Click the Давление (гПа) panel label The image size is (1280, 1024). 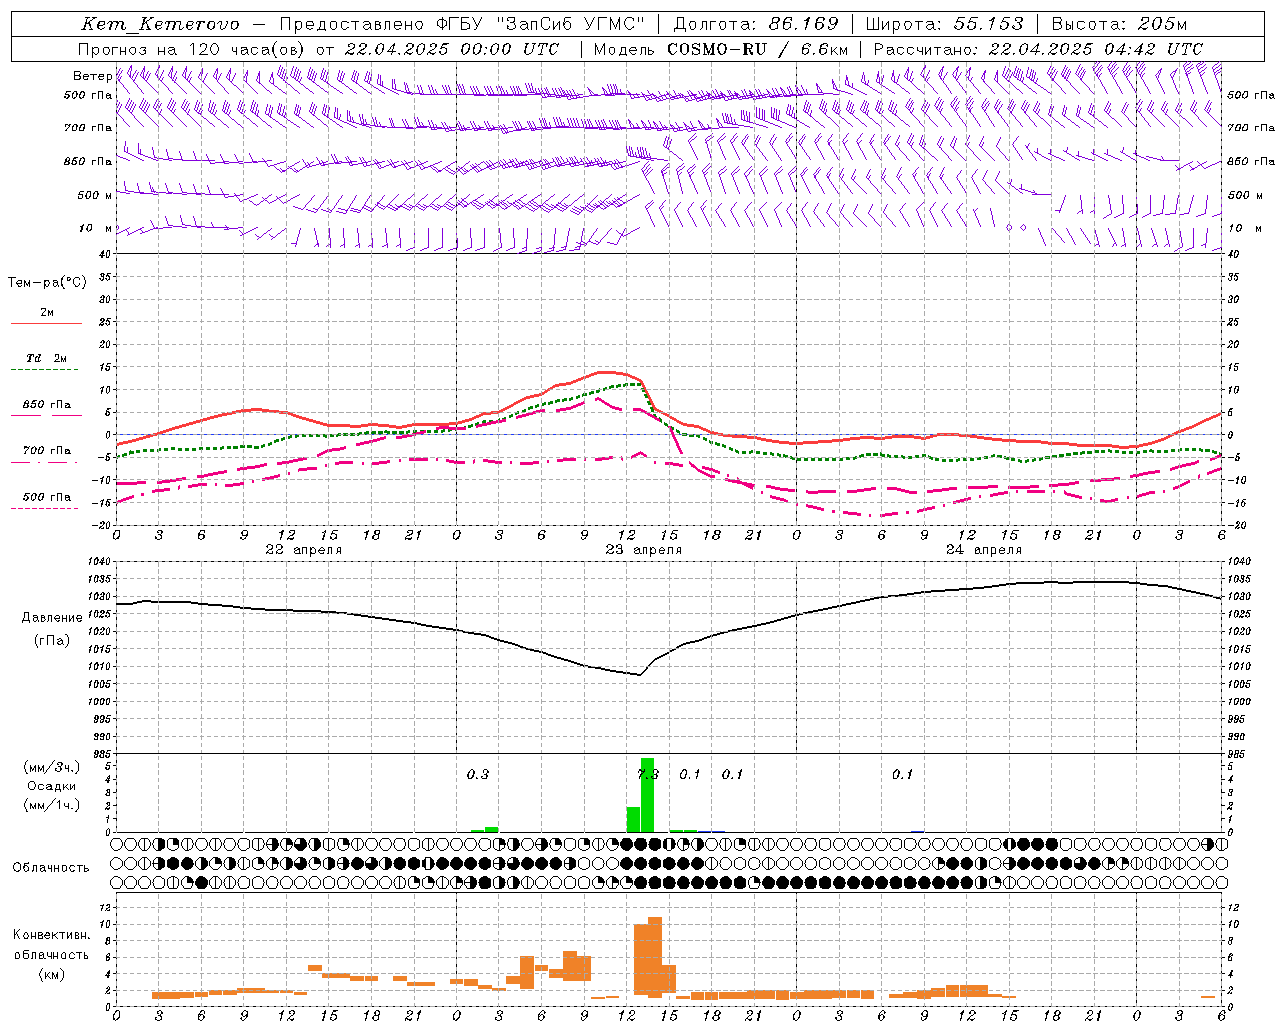(x=52, y=629)
